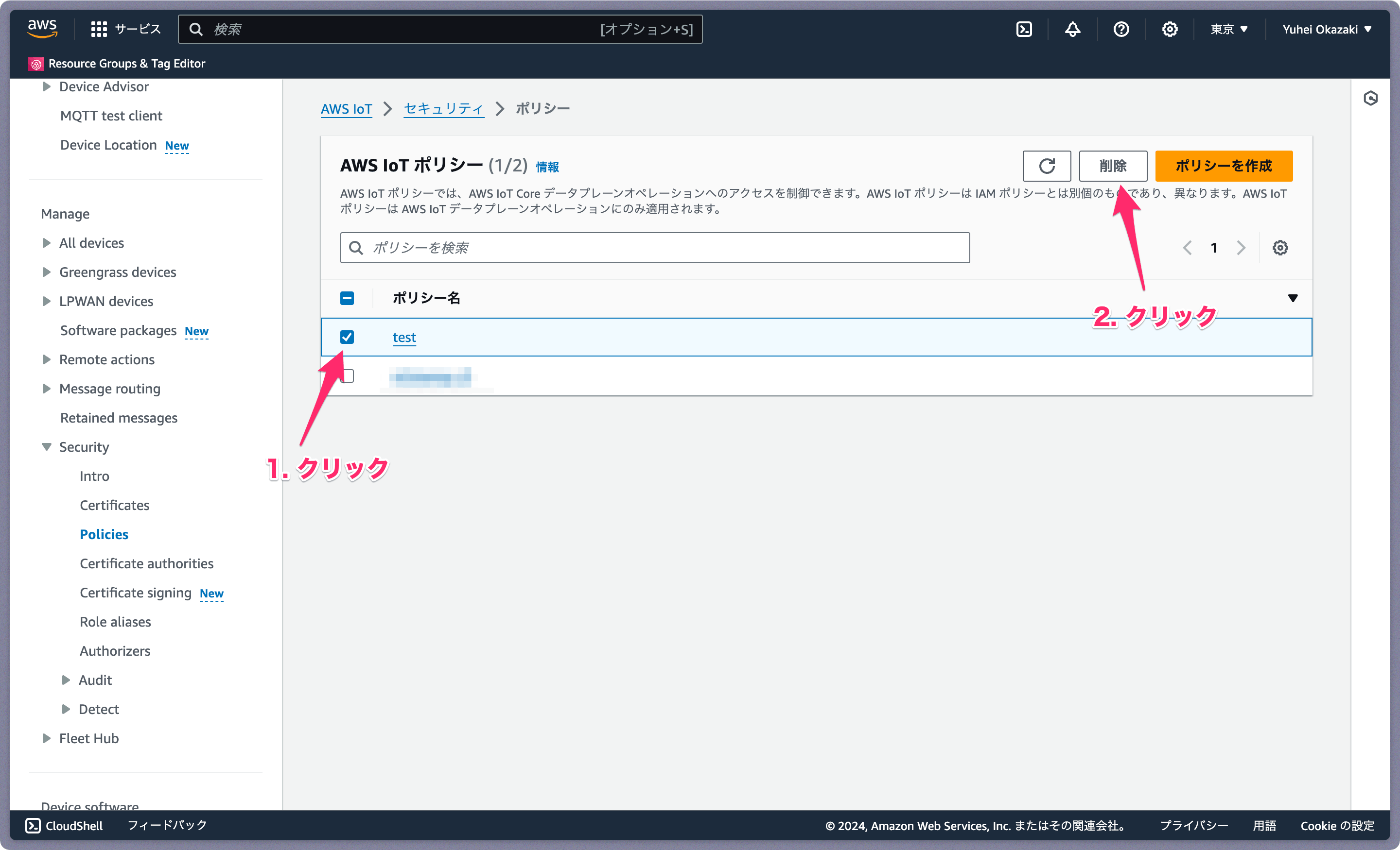1400x850 pixels.
Task: Open MQTT test client page
Action: tap(111, 116)
